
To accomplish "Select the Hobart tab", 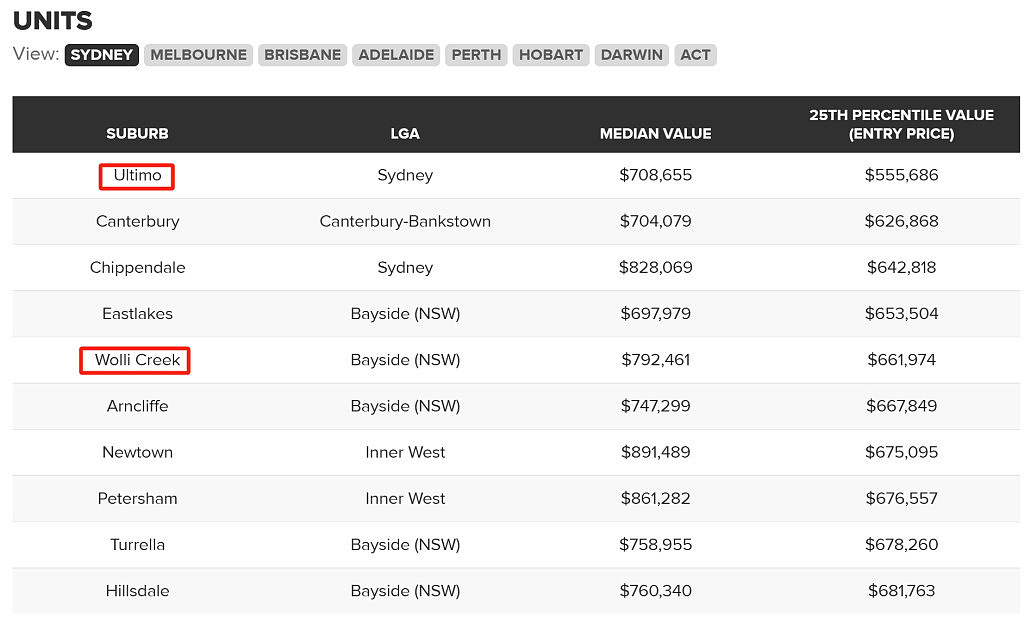I will point(551,55).
